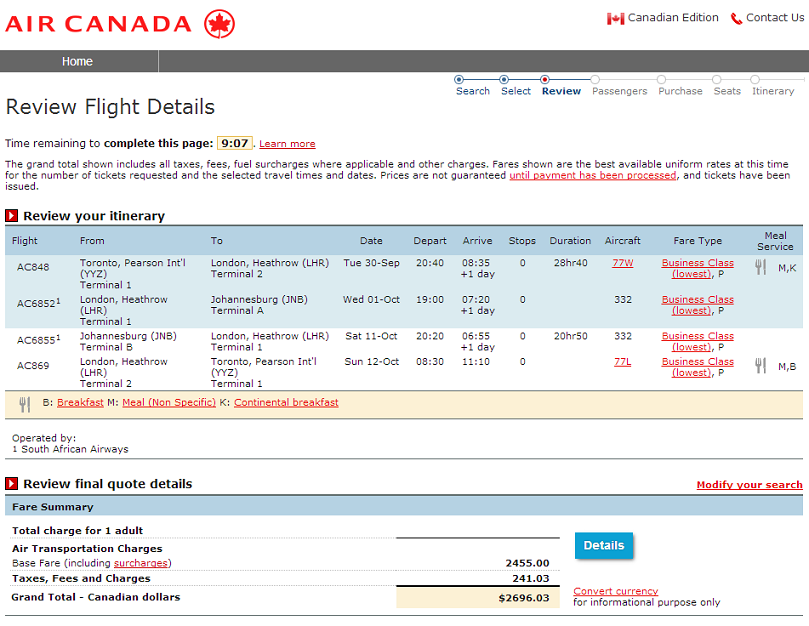Click the red arrow beside Review your itinerary
Image resolution: width=809 pixels, height=626 pixels.
pos(11,216)
